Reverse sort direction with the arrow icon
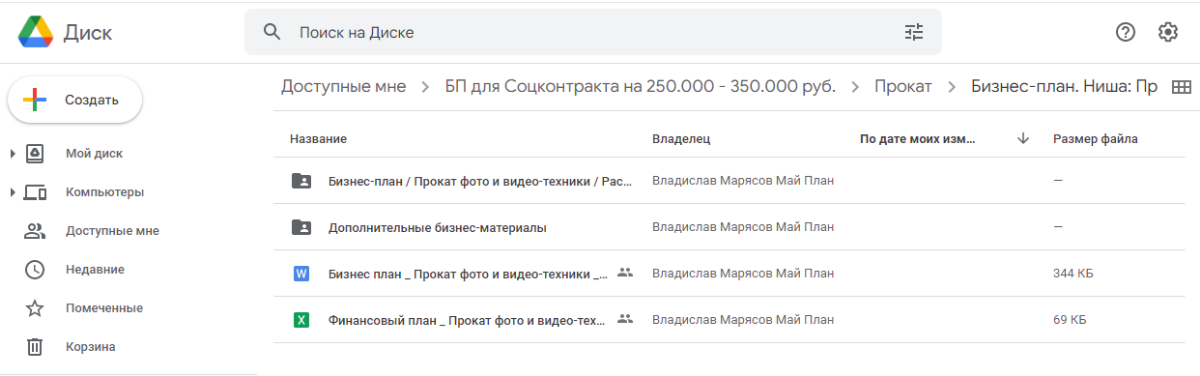 pyautogui.click(x=1022, y=139)
